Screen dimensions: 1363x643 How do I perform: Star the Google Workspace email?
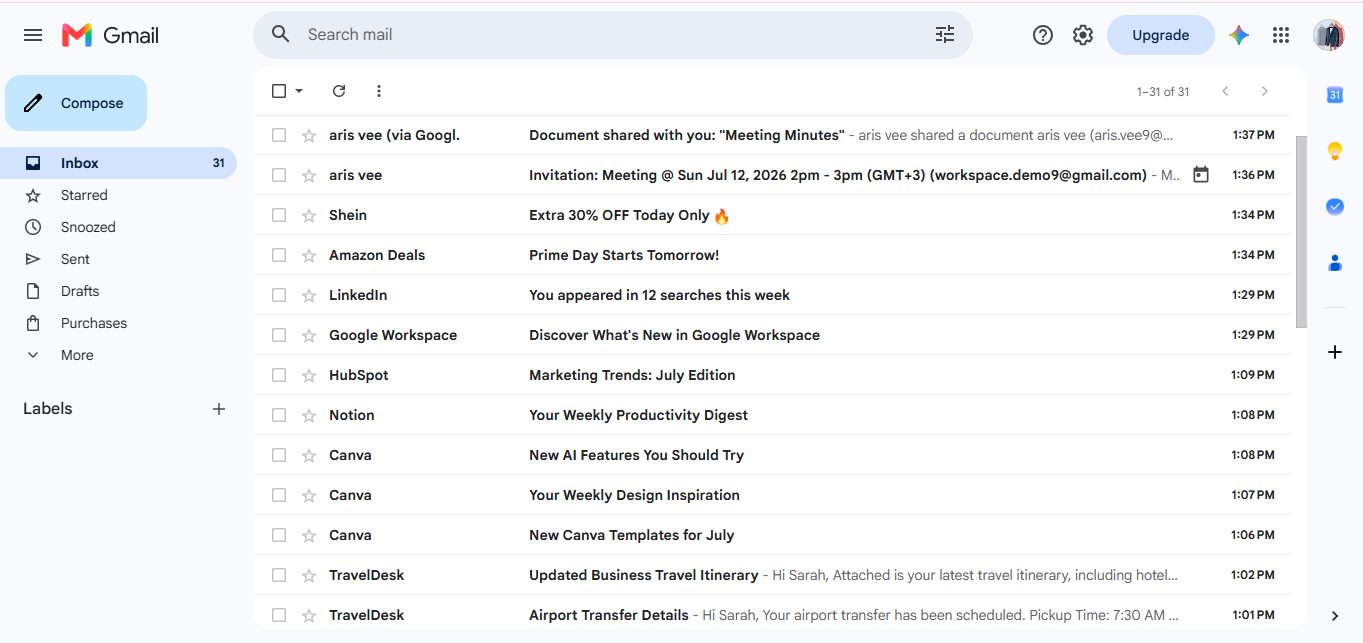click(309, 335)
